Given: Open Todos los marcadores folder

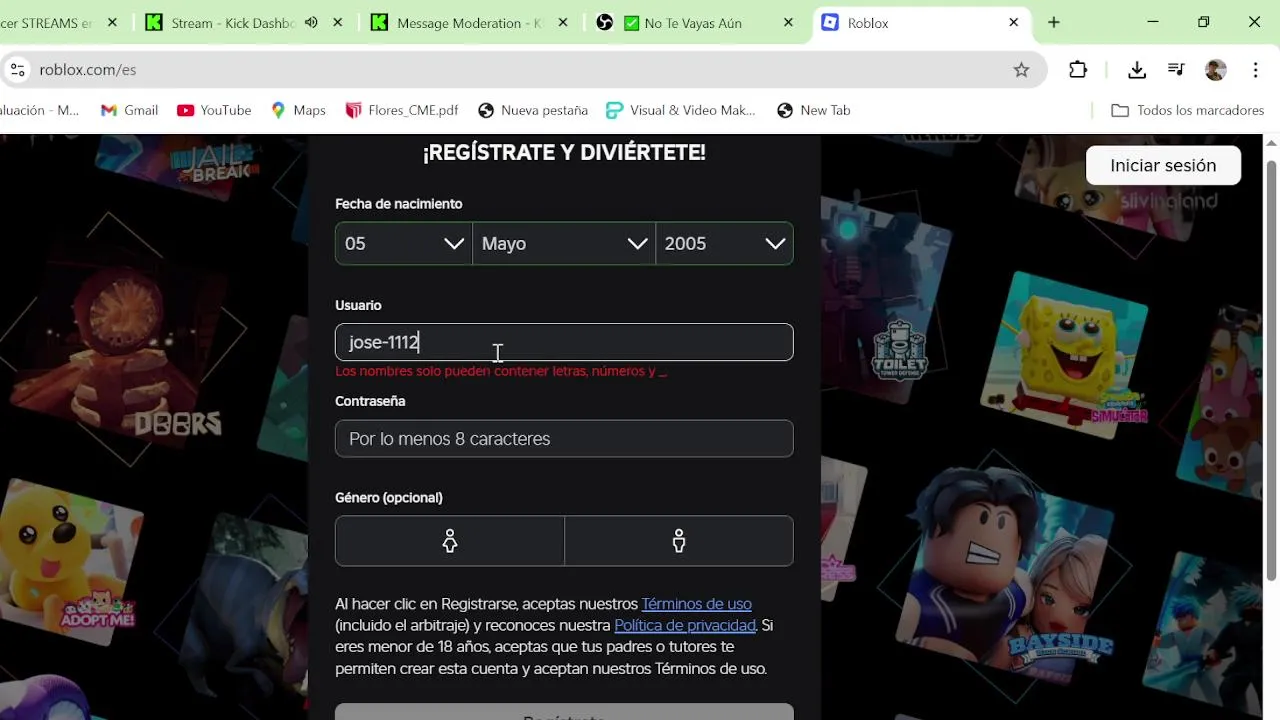Looking at the screenshot, I should 1188,110.
